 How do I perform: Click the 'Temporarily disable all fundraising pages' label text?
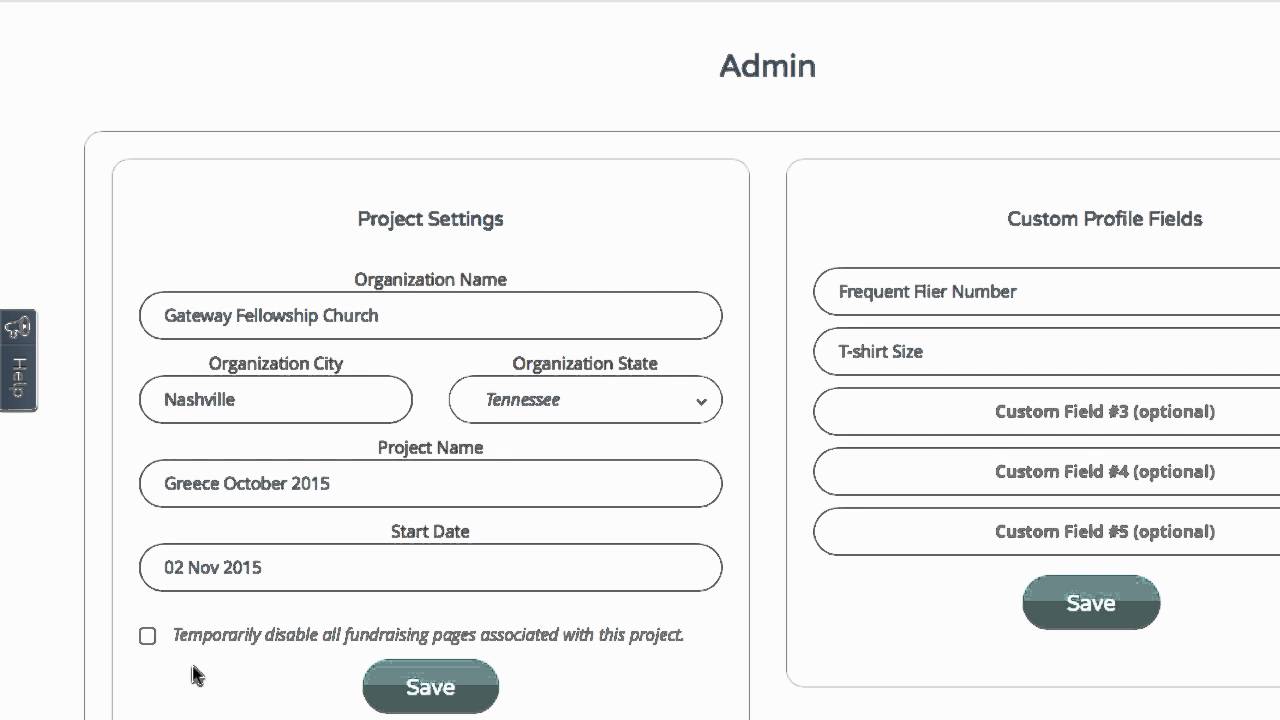click(428, 635)
